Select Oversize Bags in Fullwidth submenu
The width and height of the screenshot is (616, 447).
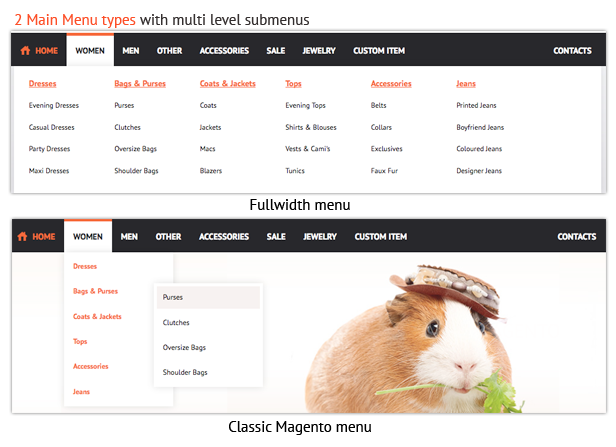[136, 149]
